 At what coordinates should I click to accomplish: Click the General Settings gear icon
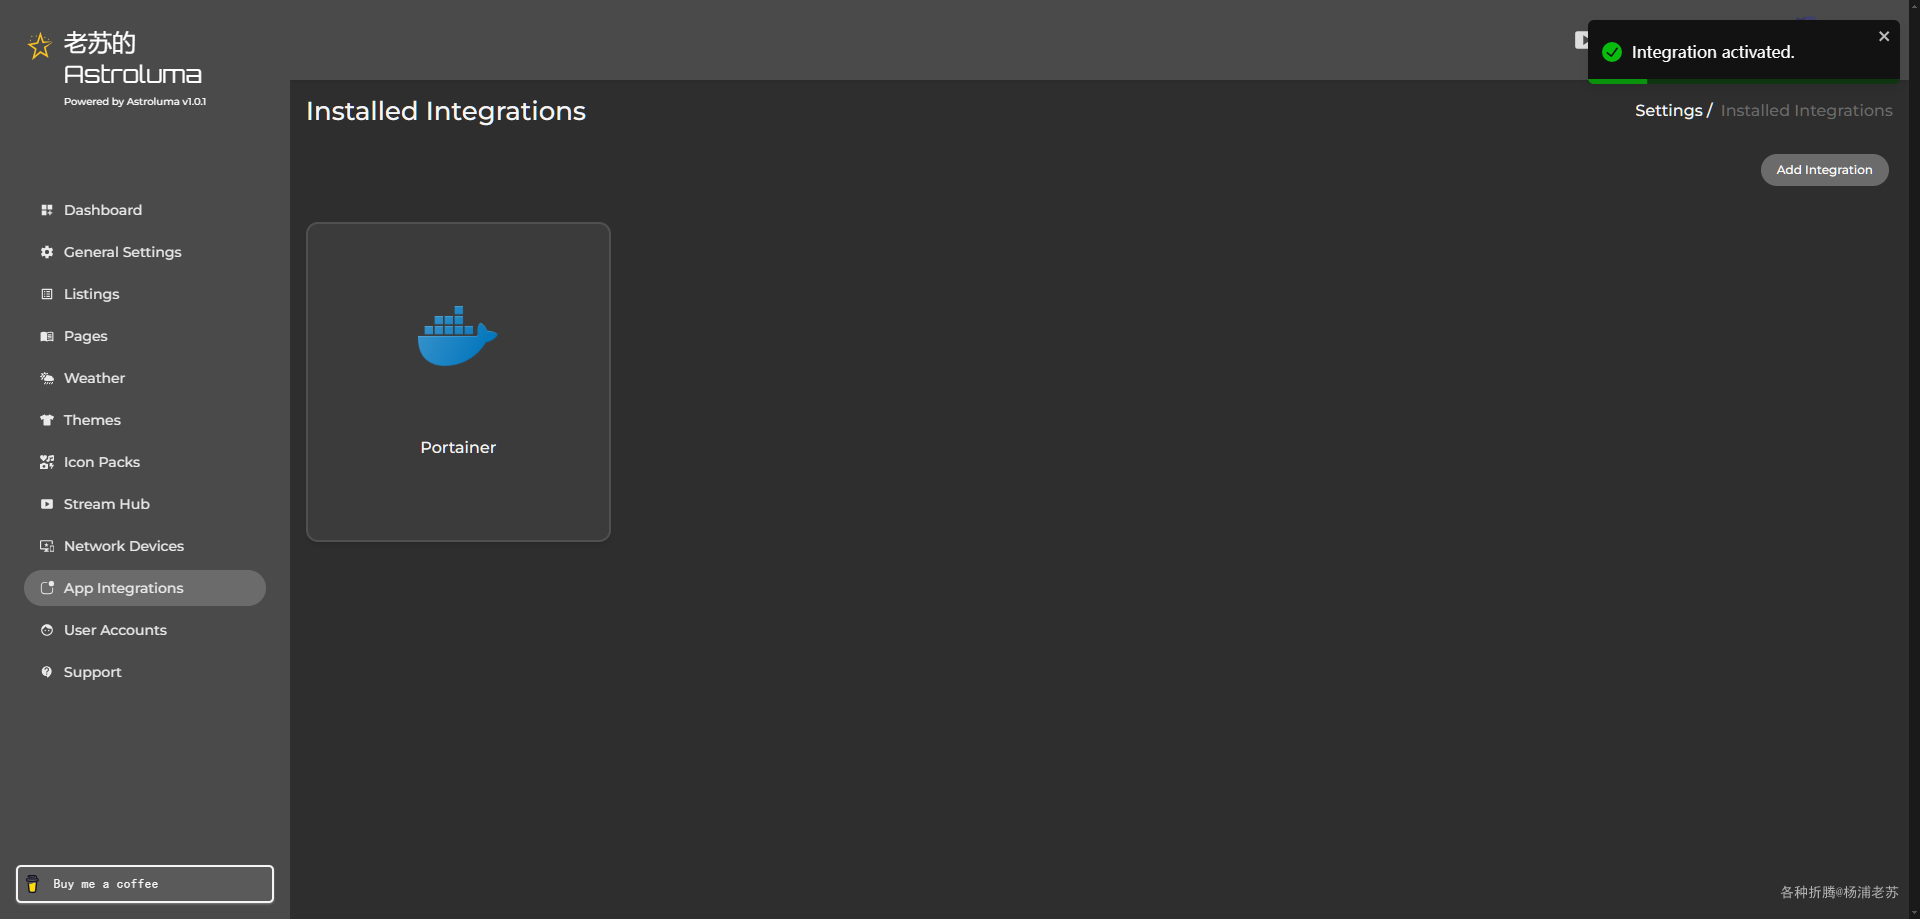47,252
